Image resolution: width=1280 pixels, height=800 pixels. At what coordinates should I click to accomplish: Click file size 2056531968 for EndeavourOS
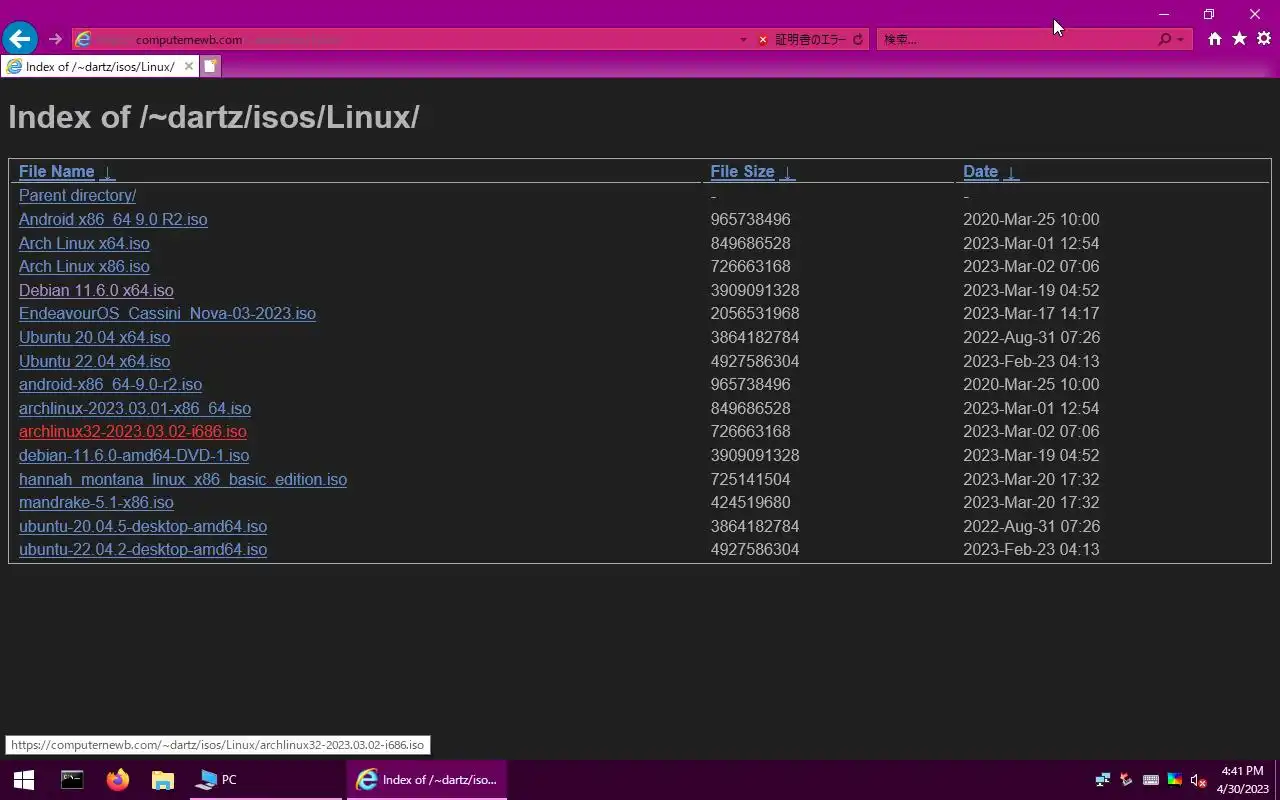coord(755,314)
